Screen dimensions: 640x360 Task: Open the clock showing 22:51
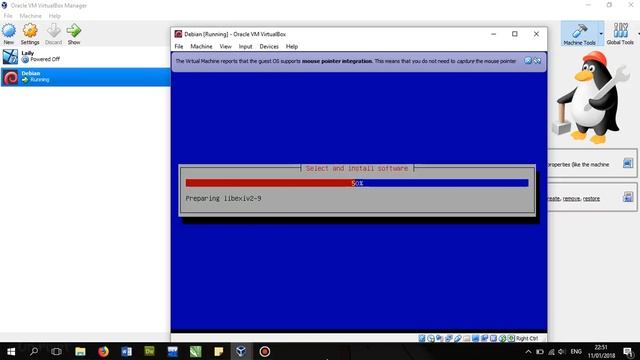[601, 351]
